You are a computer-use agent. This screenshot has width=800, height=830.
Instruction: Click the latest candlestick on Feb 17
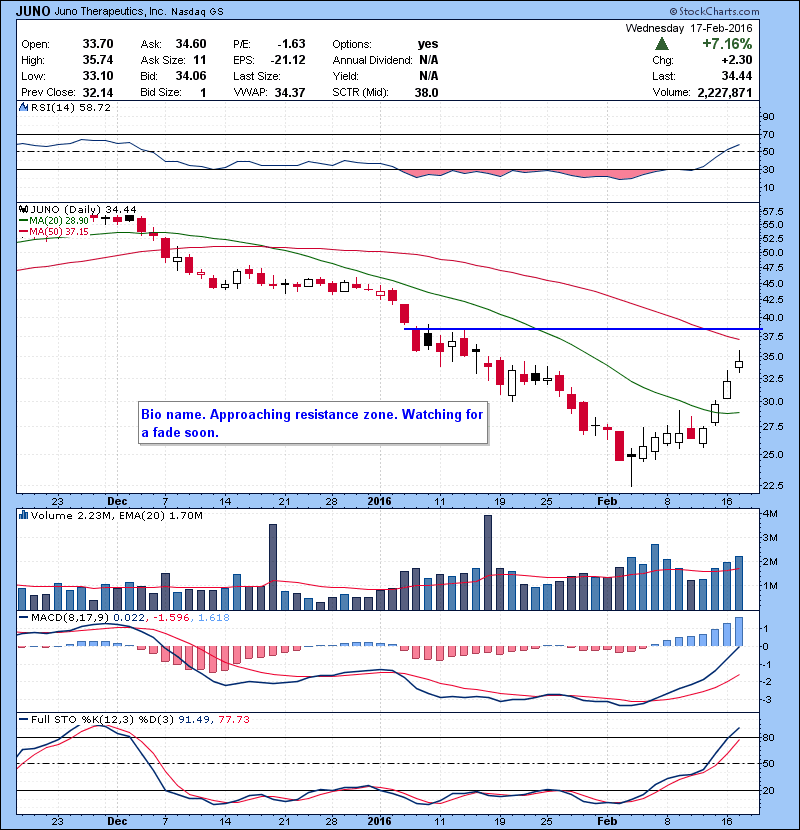(739, 363)
